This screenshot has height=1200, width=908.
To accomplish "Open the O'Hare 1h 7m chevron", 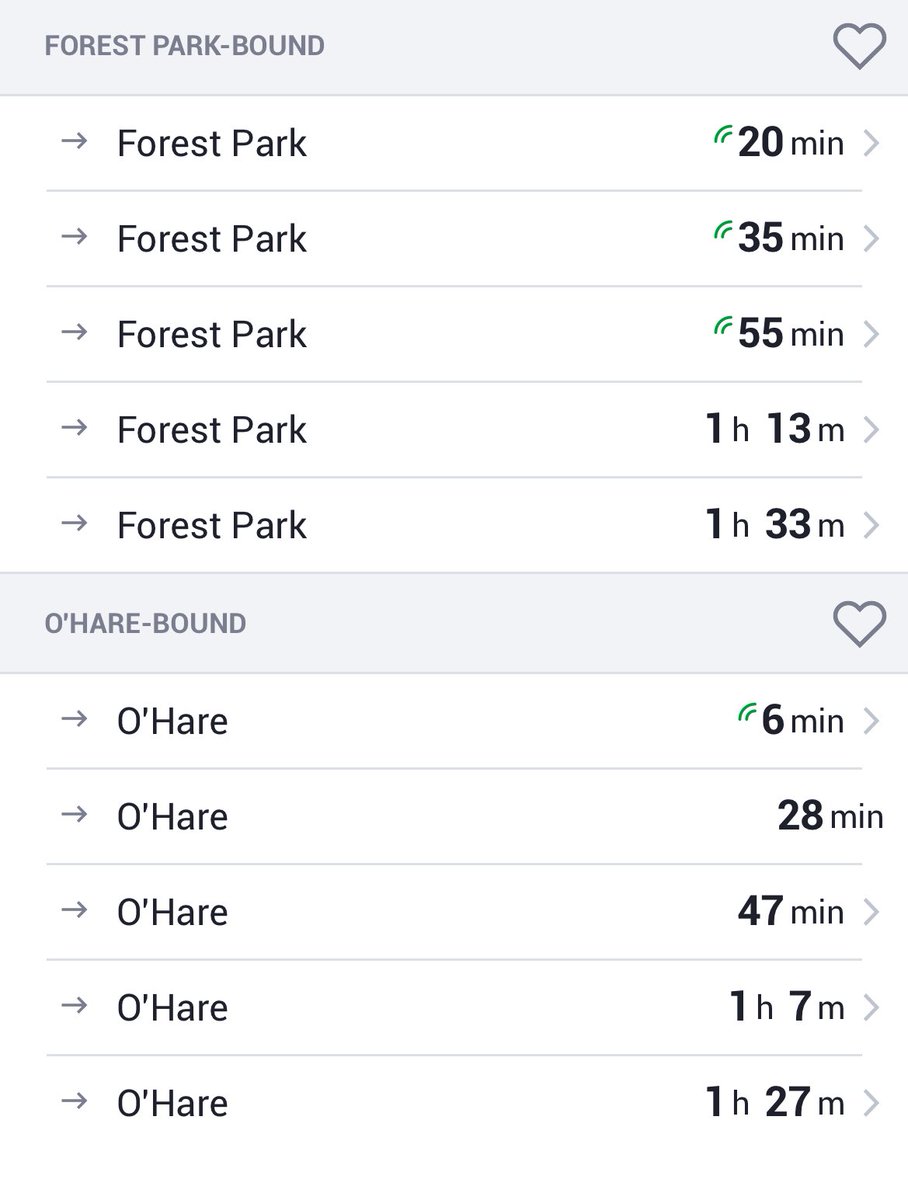I will tap(871, 1007).
